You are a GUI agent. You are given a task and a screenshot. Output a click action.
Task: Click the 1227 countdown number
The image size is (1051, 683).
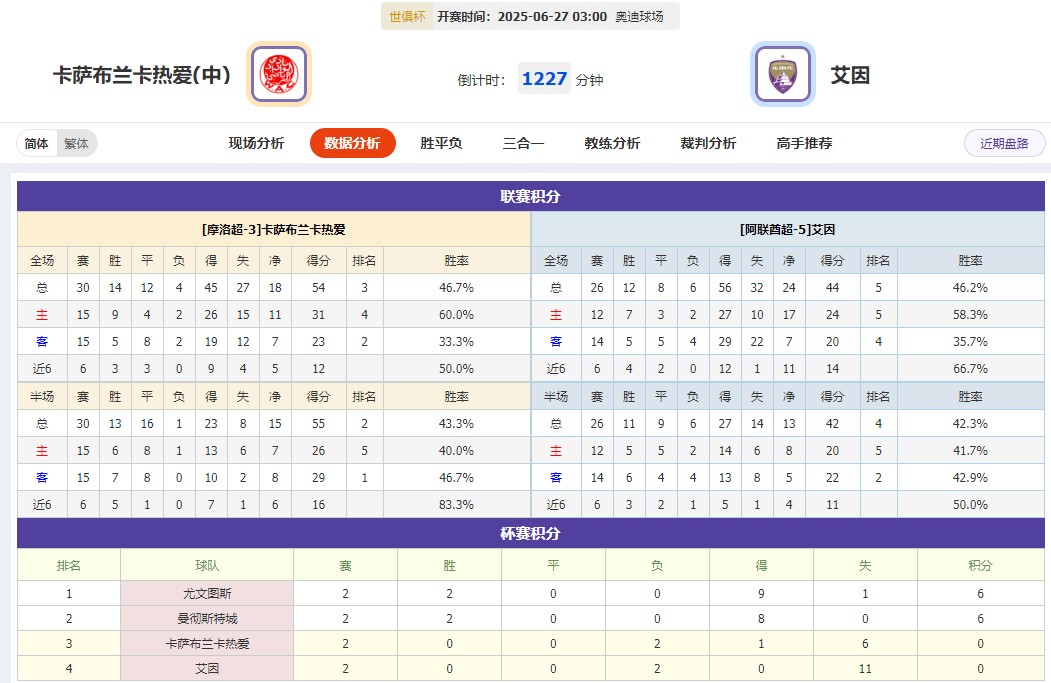pos(544,79)
